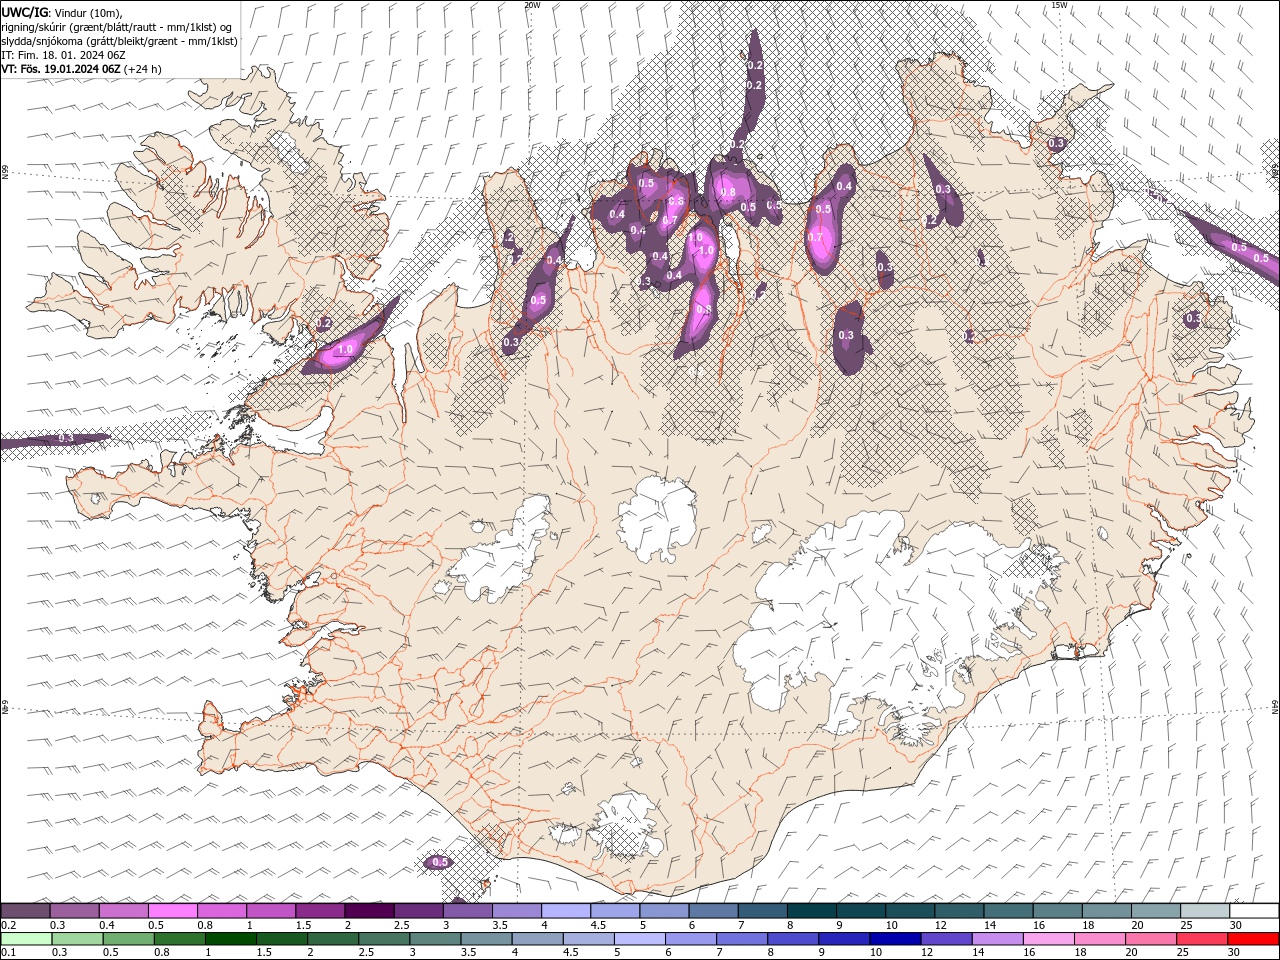Click the deep blue 10–12 rain scale swatch
Screen dimensions: 1280x960
[894, 939]
